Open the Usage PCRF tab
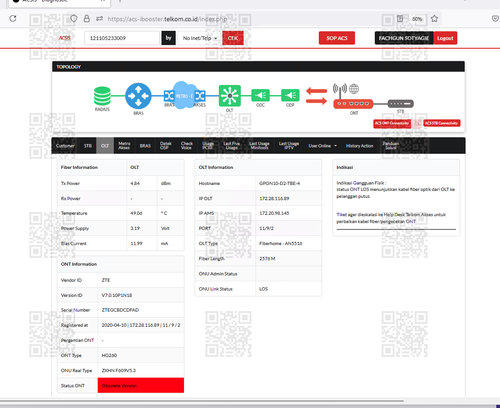Viewport: 500px width, 408px height. coord(208,146)
